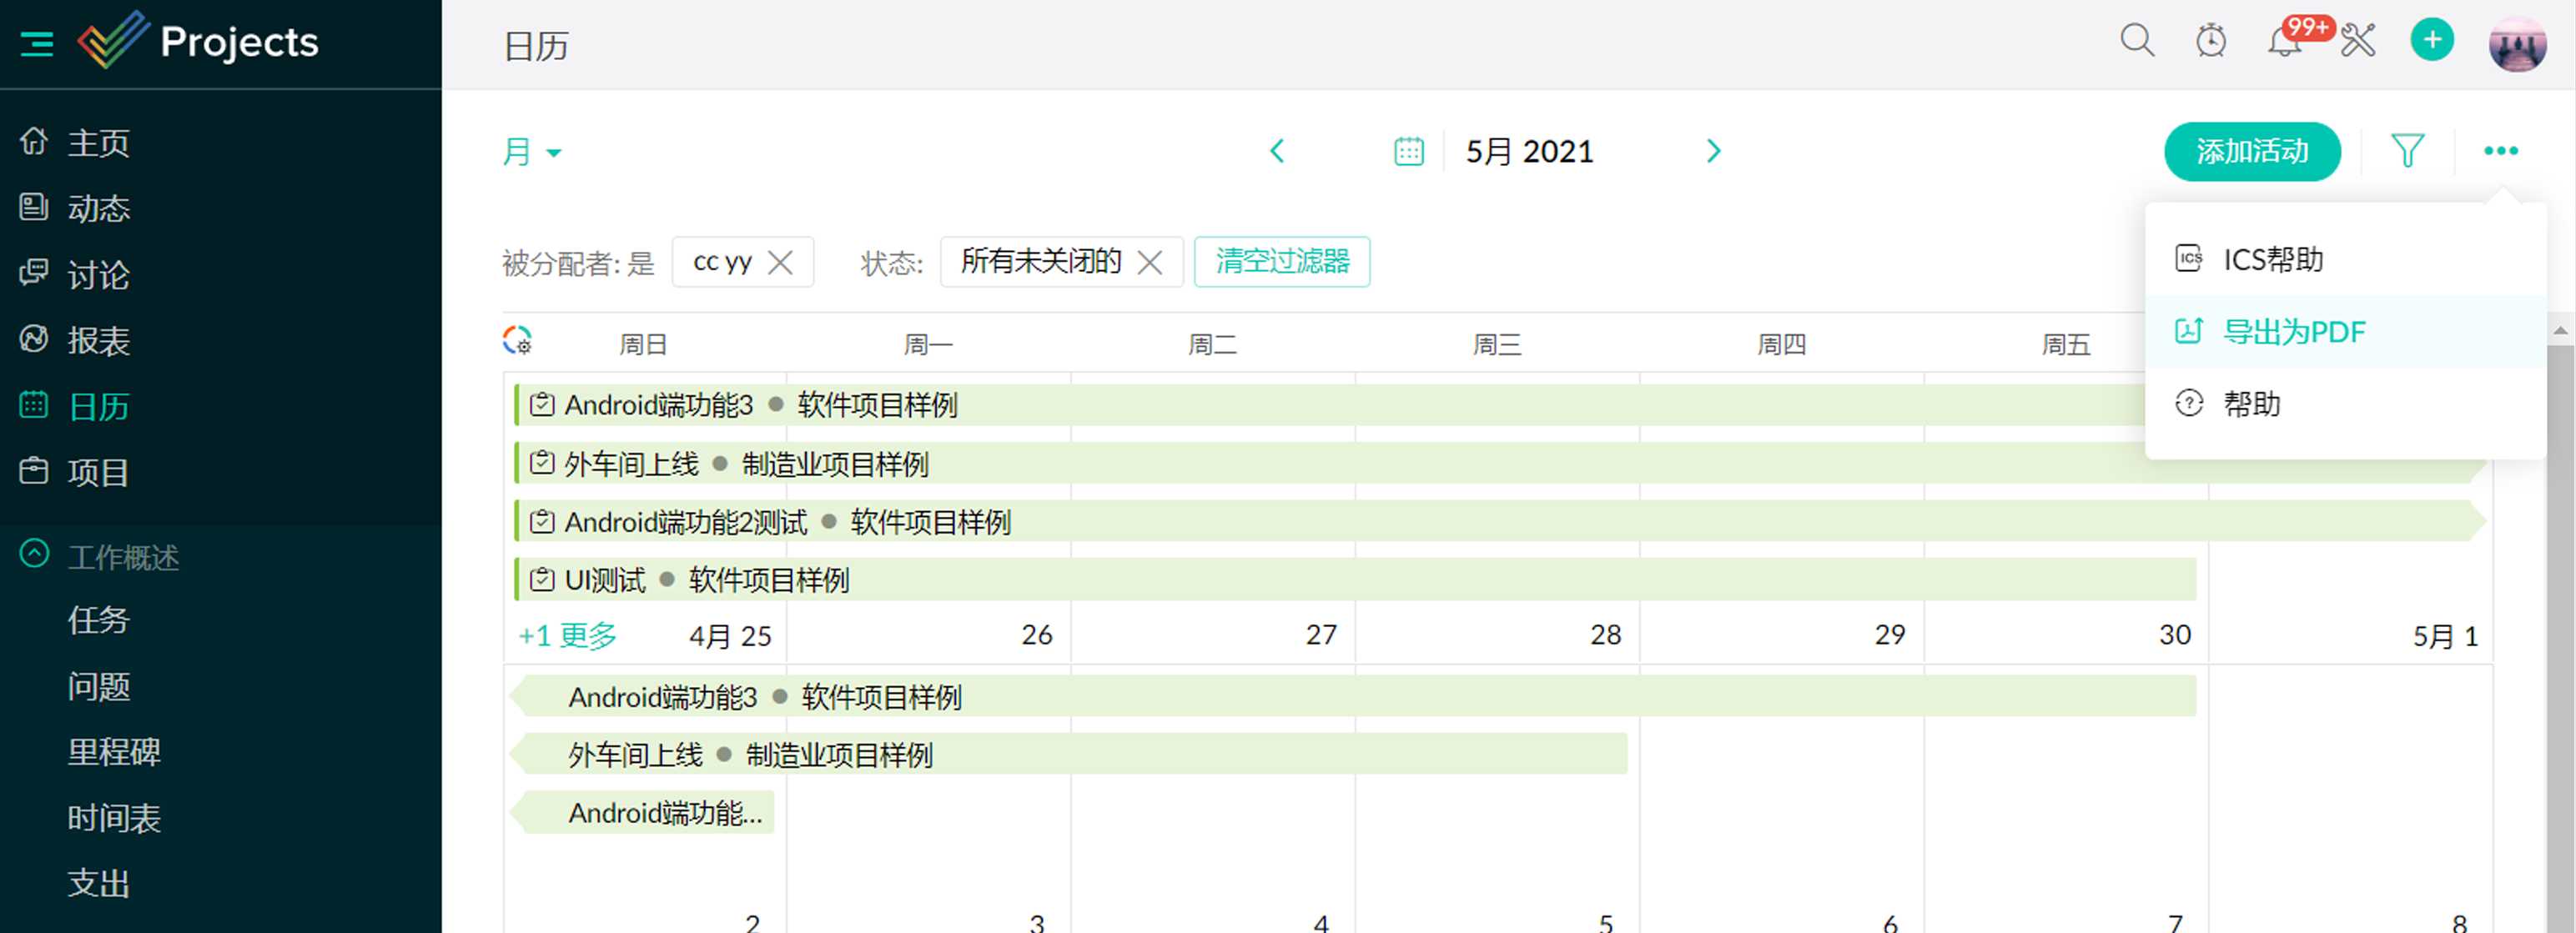
Task: Choose ICS帮助 menu entry
Action: 2272,259
